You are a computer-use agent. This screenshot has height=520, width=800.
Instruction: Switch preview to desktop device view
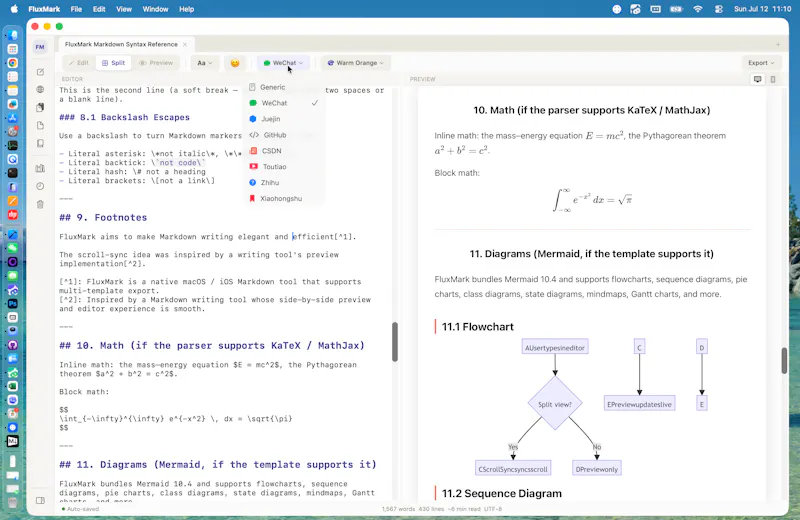(x=758, y=79)
